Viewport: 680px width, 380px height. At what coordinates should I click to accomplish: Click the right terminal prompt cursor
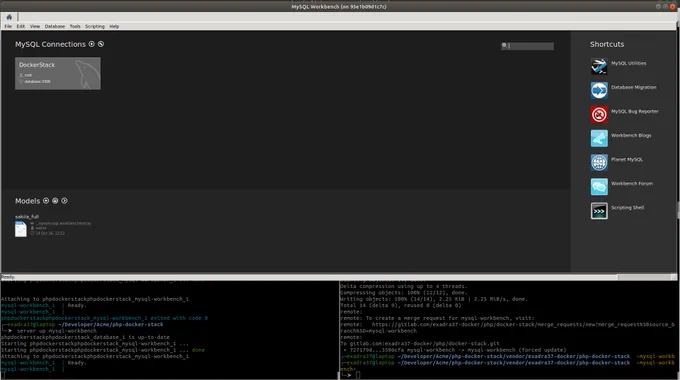358,375
